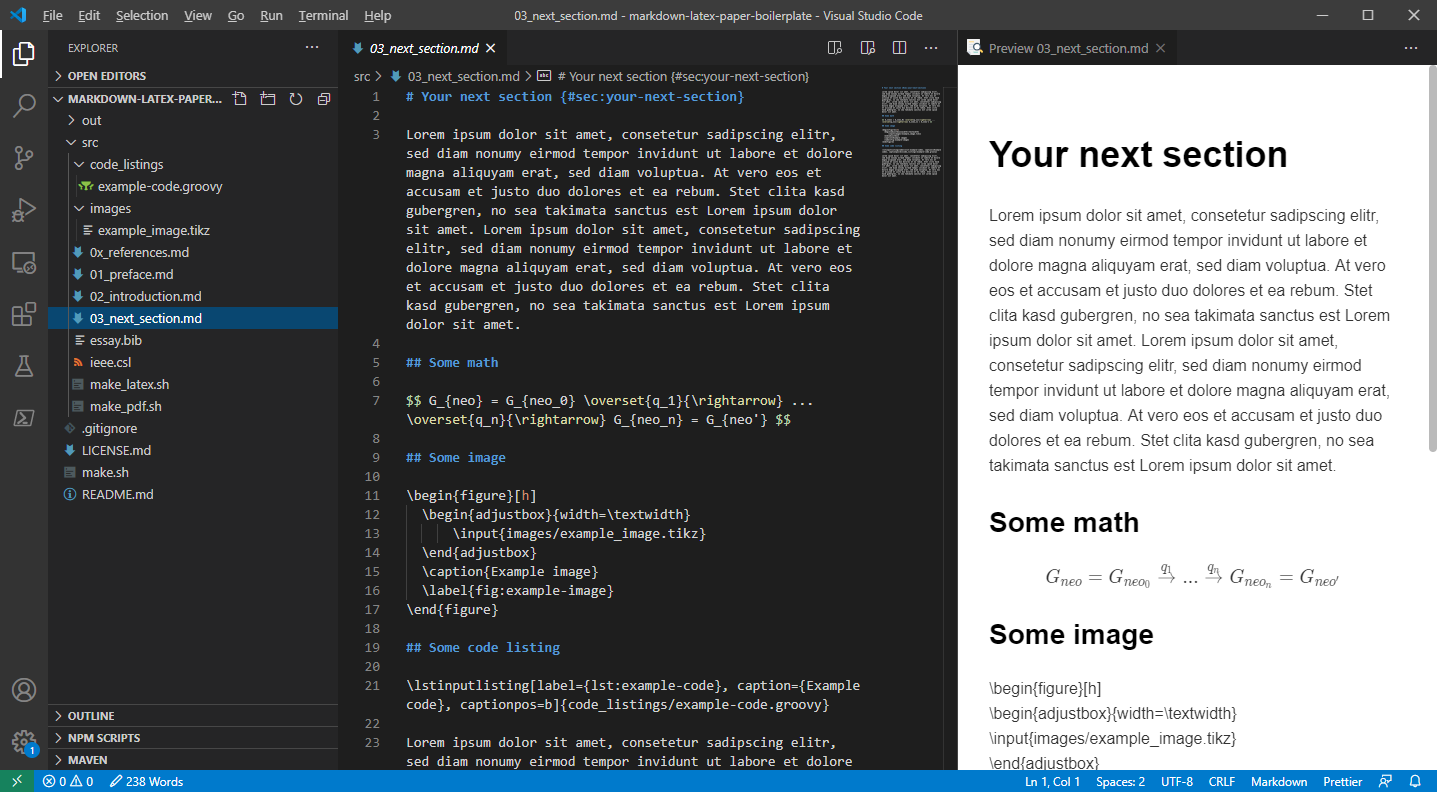Open the Run and Debug view
The width and height of the screenshot is (1437, 792).
pos(24,209)
